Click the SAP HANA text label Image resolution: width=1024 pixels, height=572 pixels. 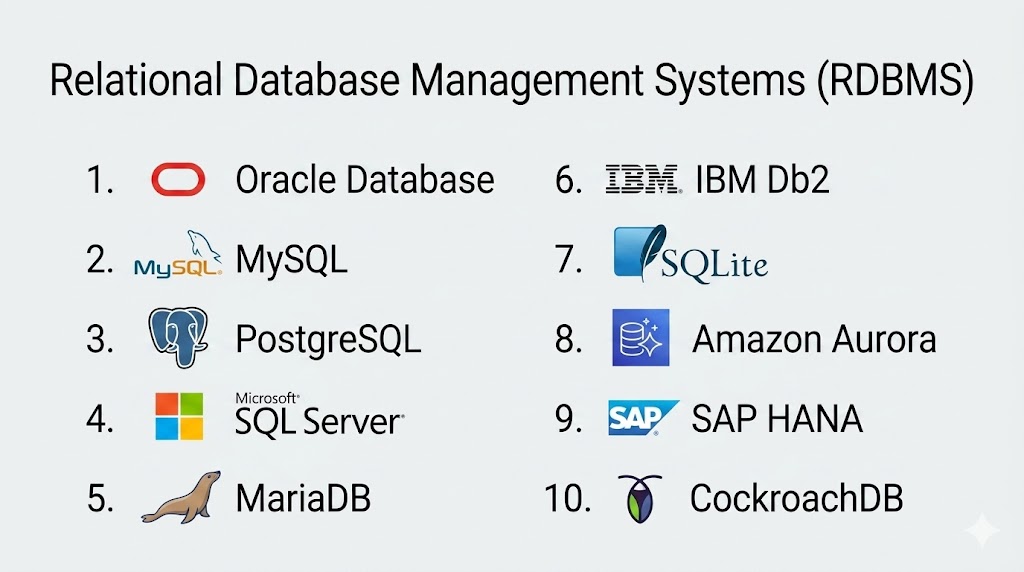click(x=777, y=418)
